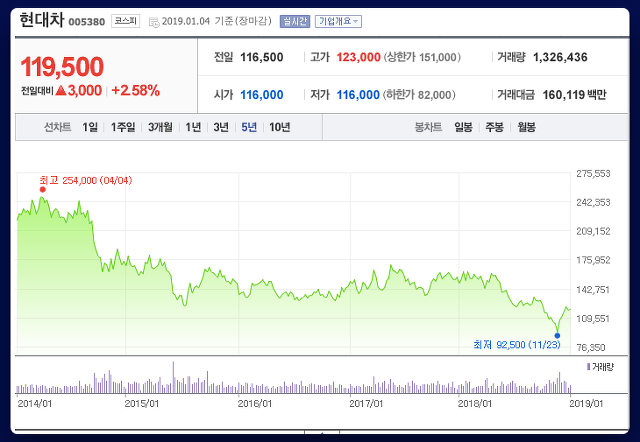This screenshot has height=442, width=640.
Task: Click the 242,353 price axis label
Action: tap(593, 202)
